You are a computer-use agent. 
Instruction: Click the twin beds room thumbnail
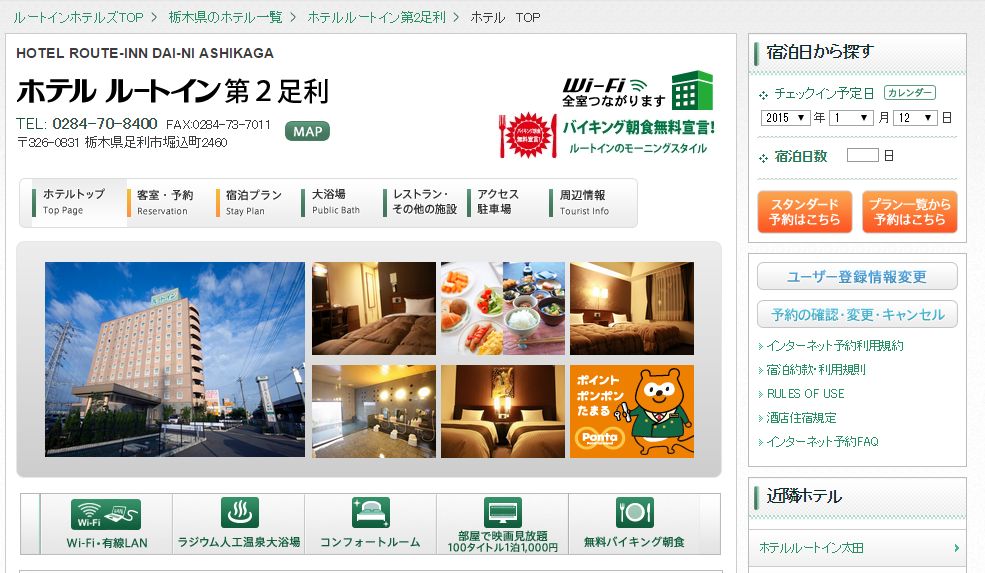[x=503, y=412]
